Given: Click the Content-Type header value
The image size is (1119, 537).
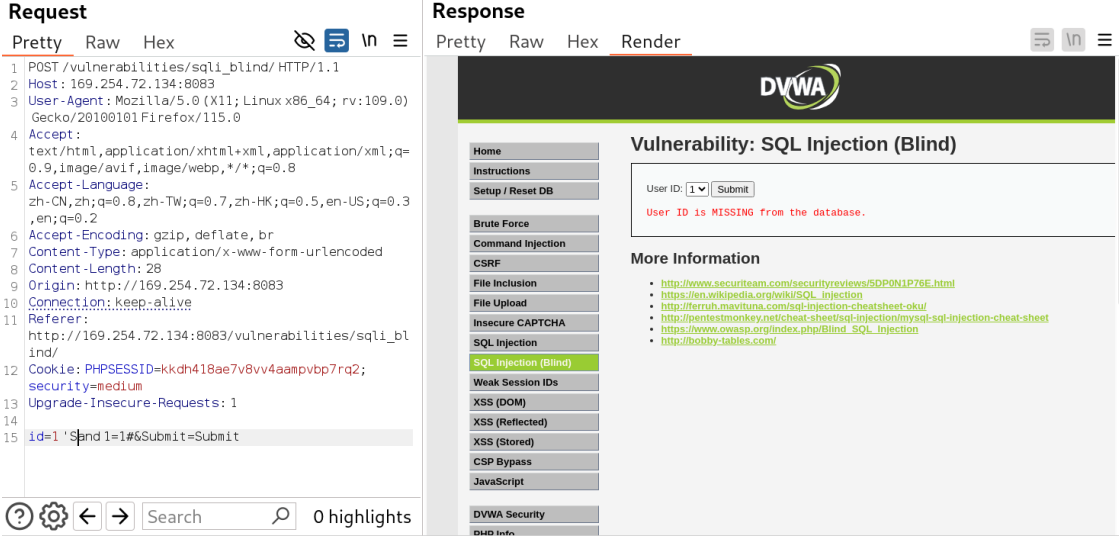Looking at the screenshot, I should pos(256,252).
